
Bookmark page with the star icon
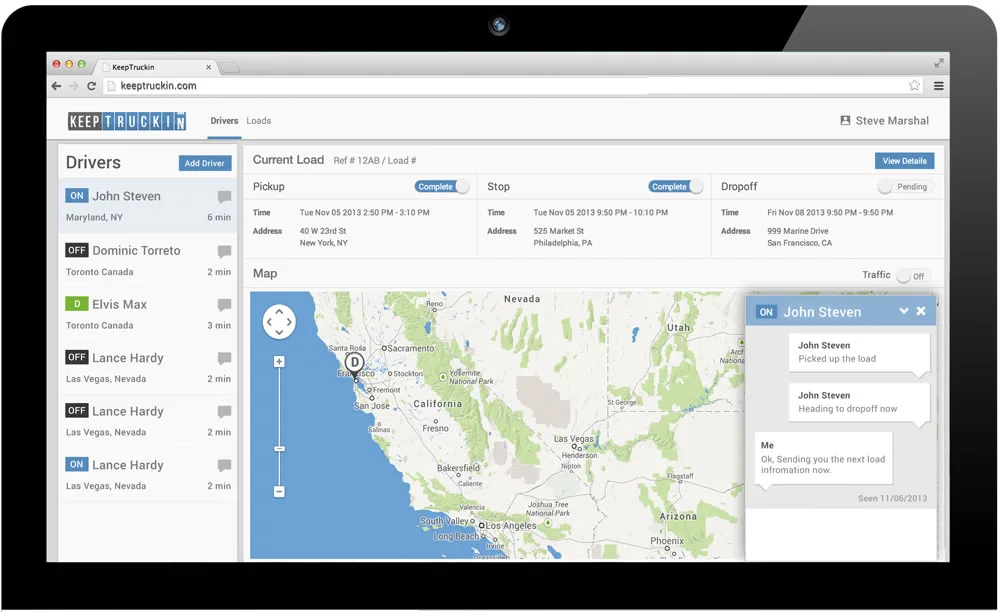pyautogui.click(x=915, y=85)
